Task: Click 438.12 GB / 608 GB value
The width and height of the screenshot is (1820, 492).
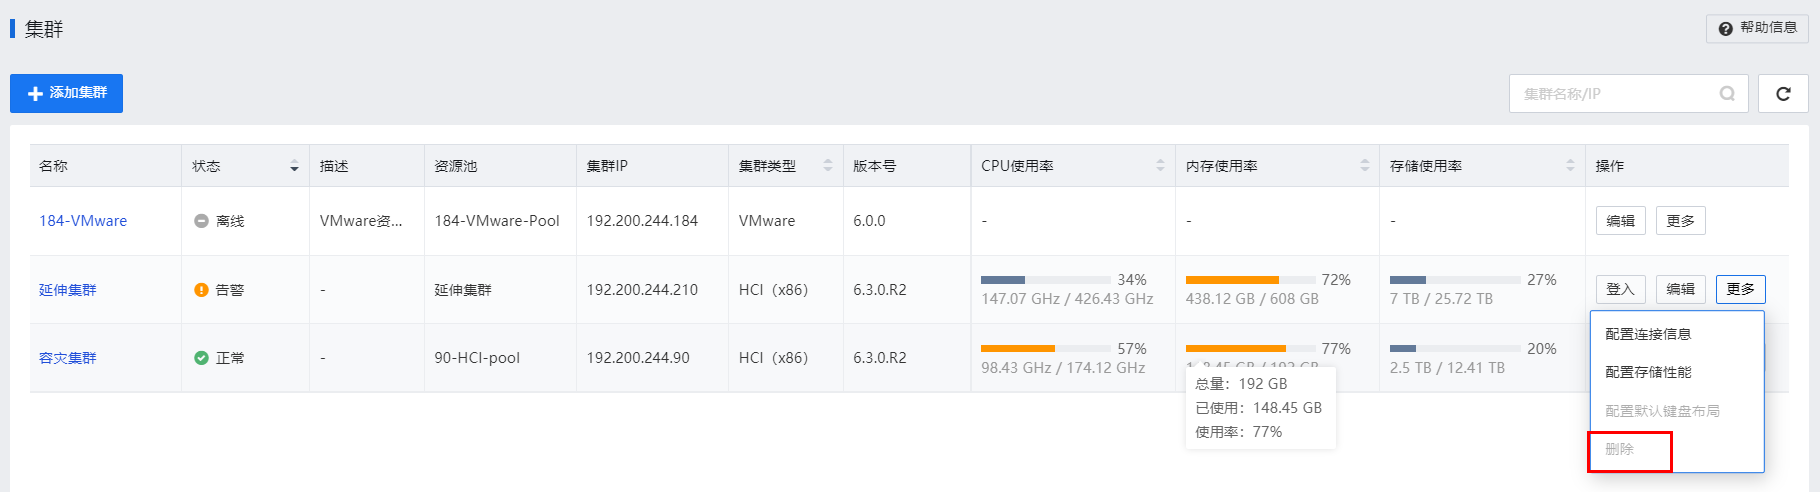Action: coord(1252,299)
